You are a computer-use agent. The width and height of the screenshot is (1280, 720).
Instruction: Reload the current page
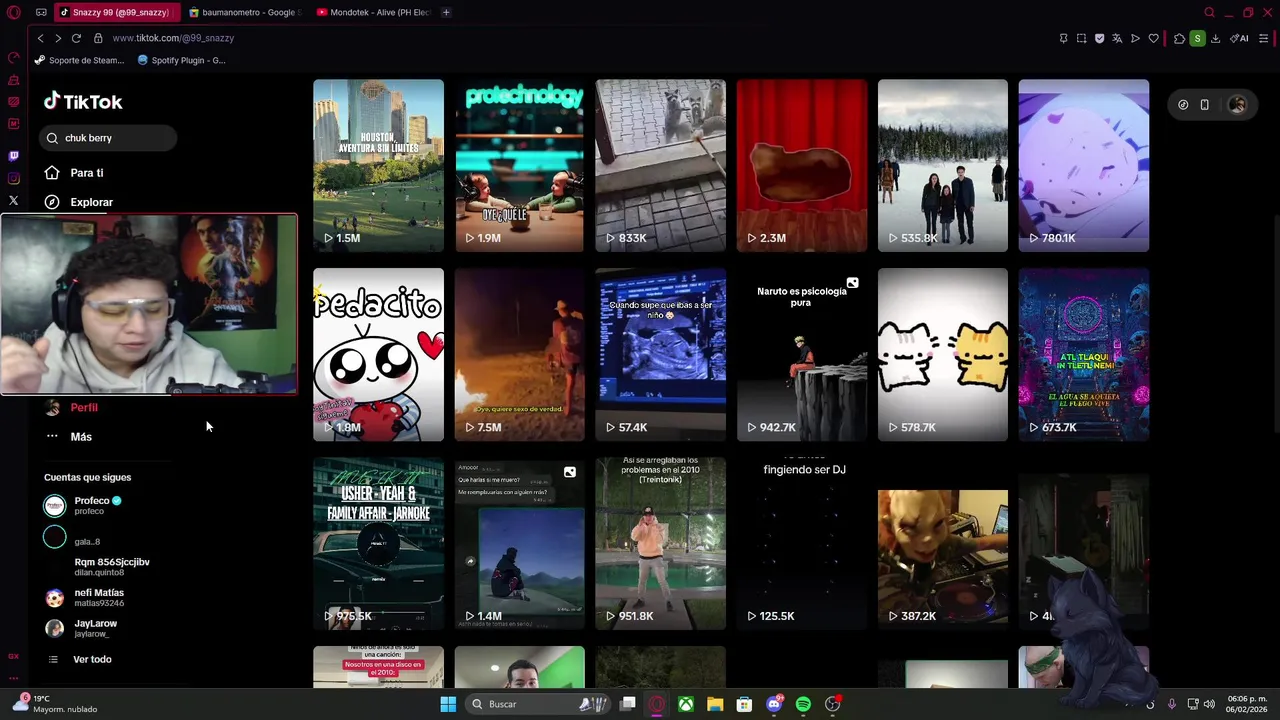pyautogui.click(x=76, y=38)
